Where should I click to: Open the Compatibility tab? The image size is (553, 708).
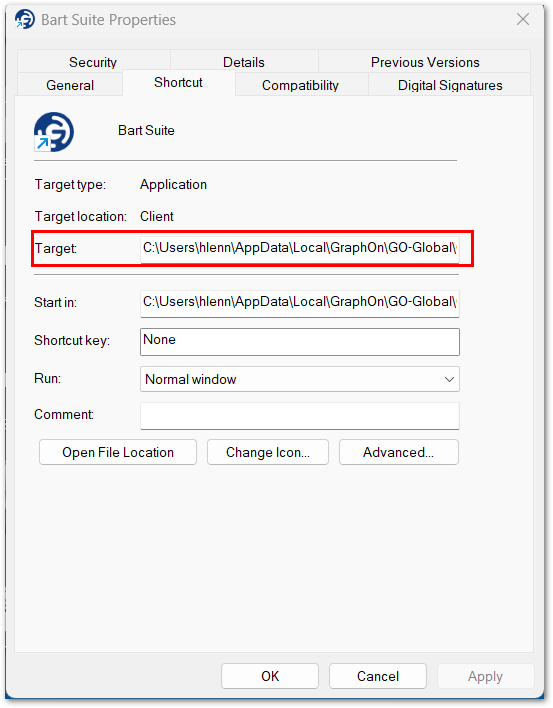pyautogui.click(x=300, y=85)
